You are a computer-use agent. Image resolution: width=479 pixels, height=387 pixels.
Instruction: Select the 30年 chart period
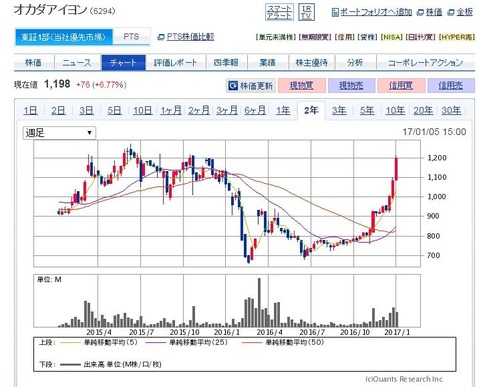451,110
